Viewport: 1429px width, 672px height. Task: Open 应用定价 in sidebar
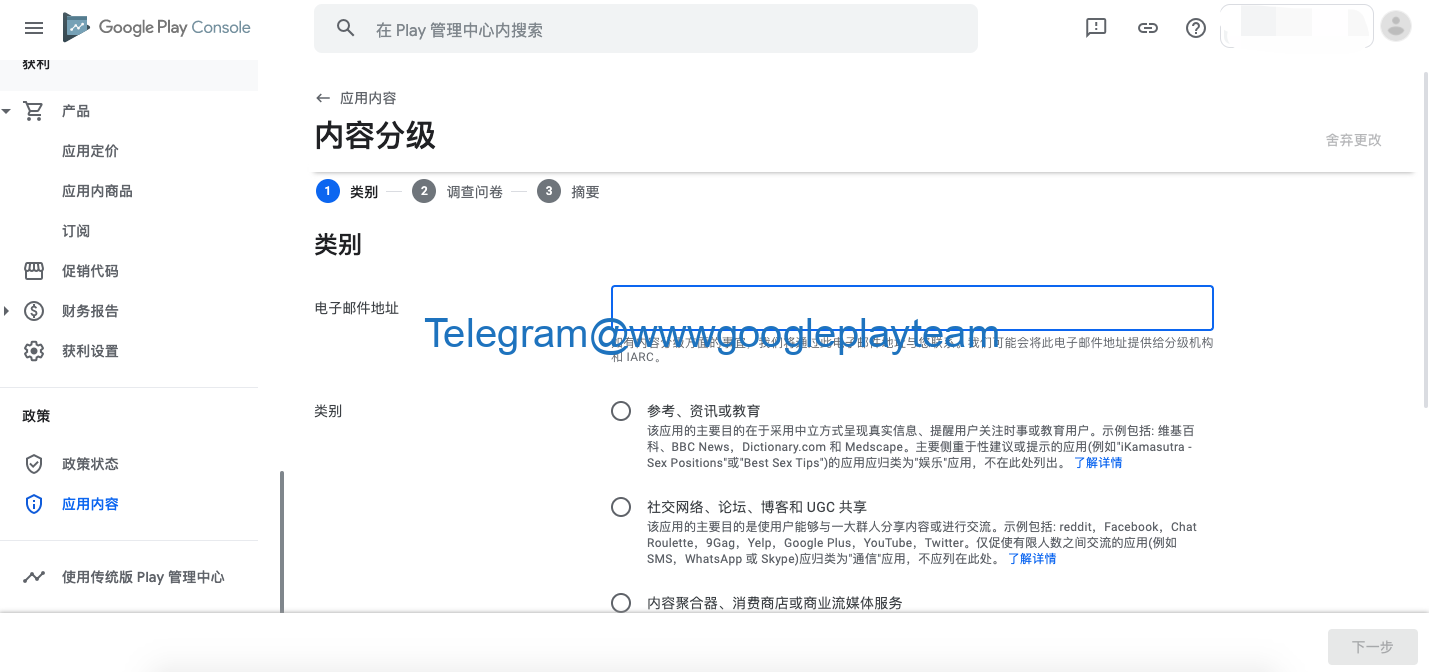coord(90,151)
